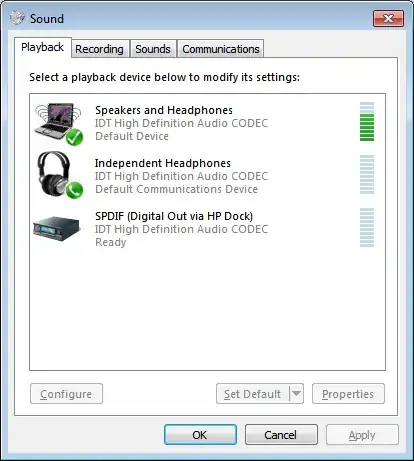
Task: Select the 'Independent Headphones' device name
Action: [x=163, y=163]
